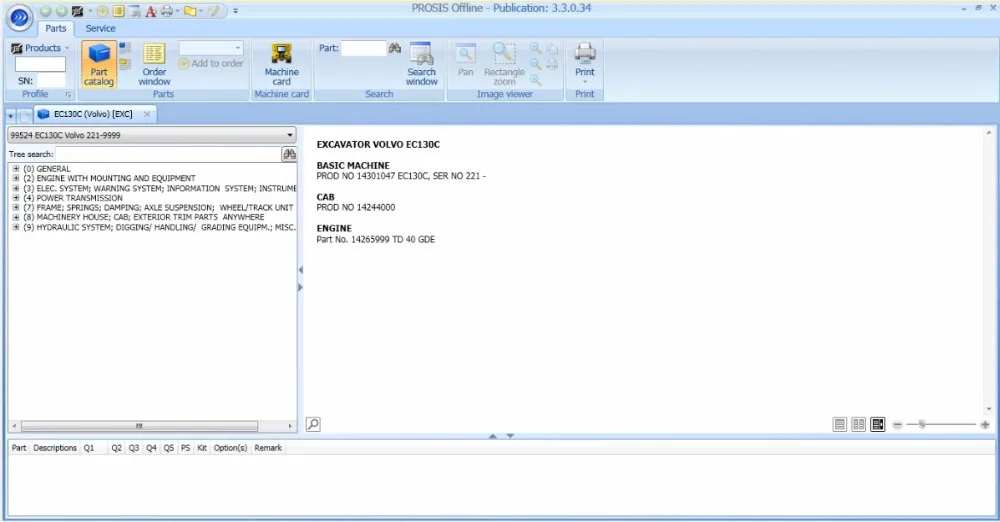Click the SN serial number input field
The width and height of the screenshot is (1000, 522).
51,80
